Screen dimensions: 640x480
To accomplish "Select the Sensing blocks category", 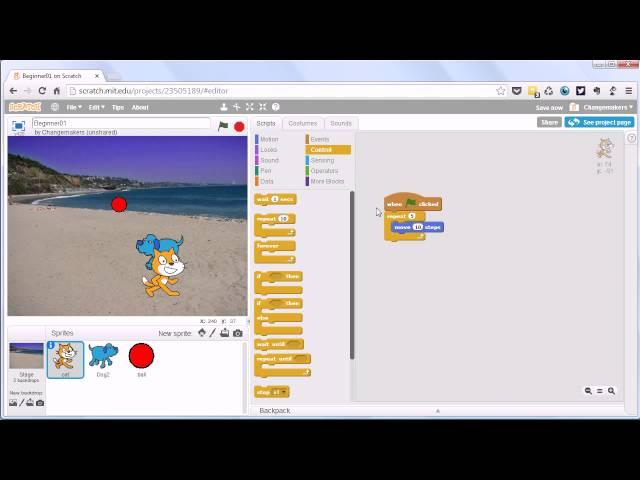I will pos(322,160).
